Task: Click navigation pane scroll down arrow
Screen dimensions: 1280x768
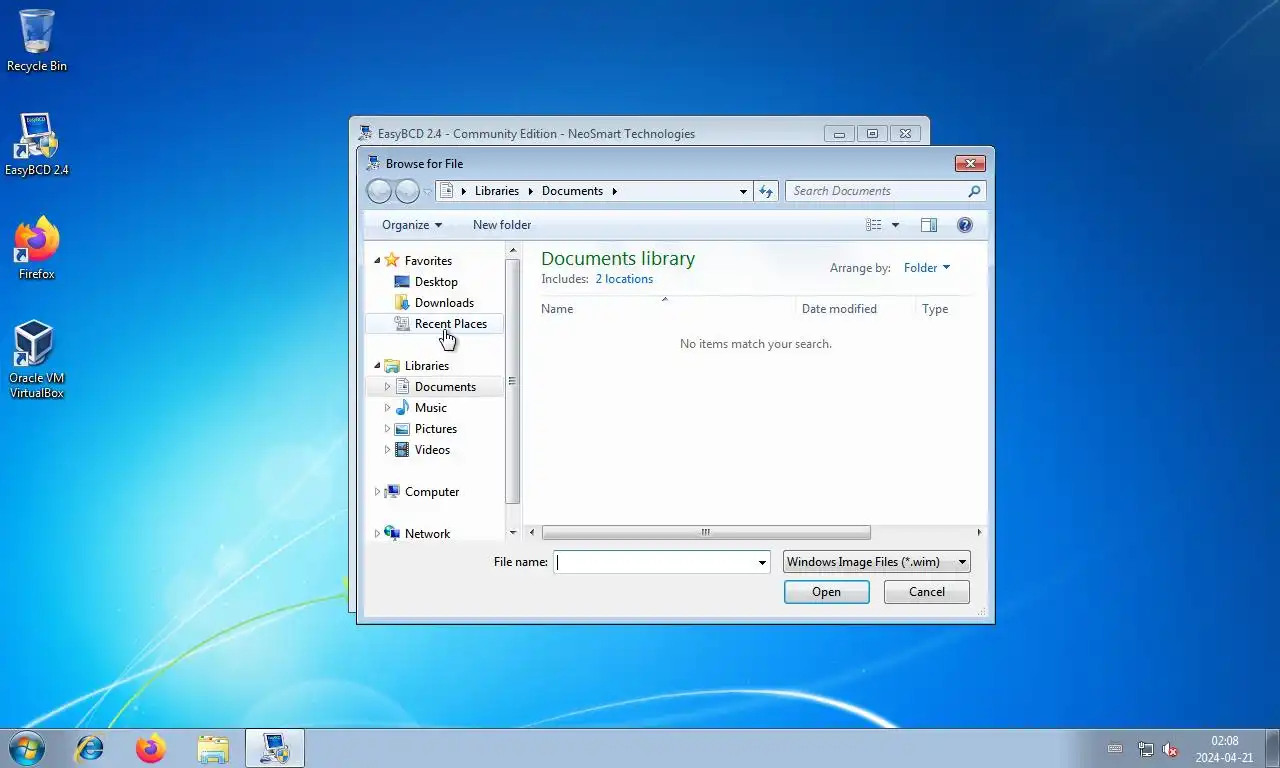Action: (x=513, y=533)
